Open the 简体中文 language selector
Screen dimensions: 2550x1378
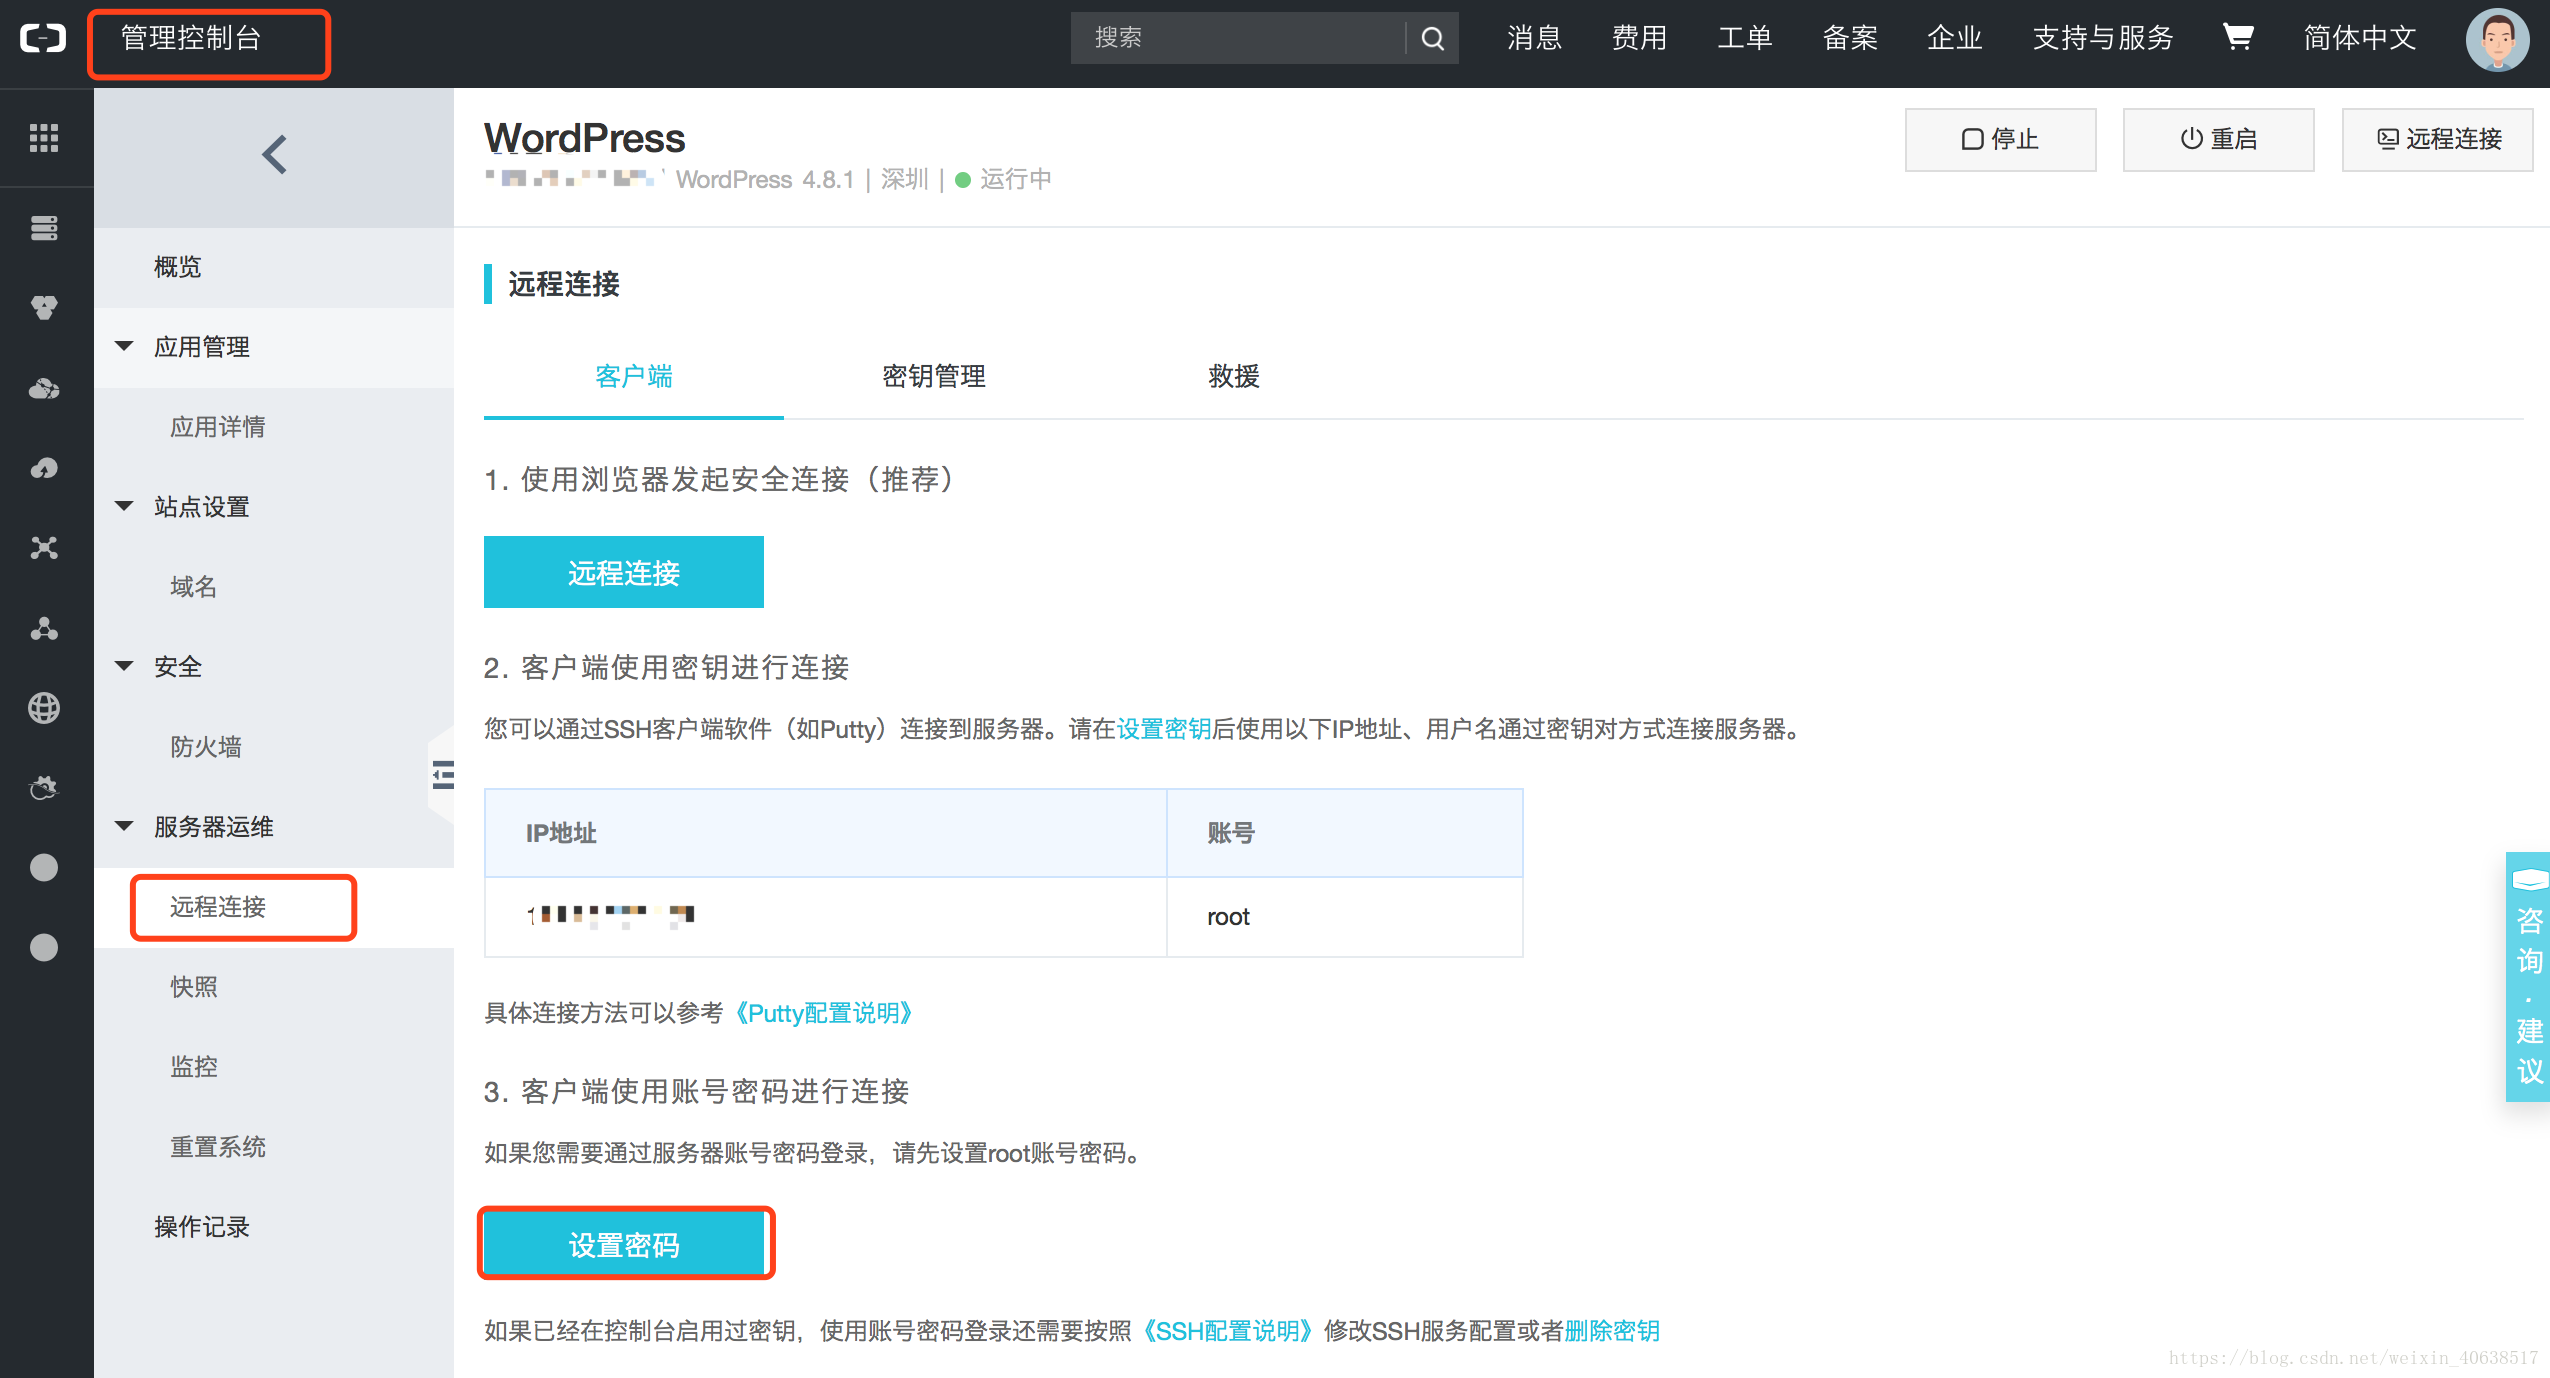click(x=2360, y=38)
